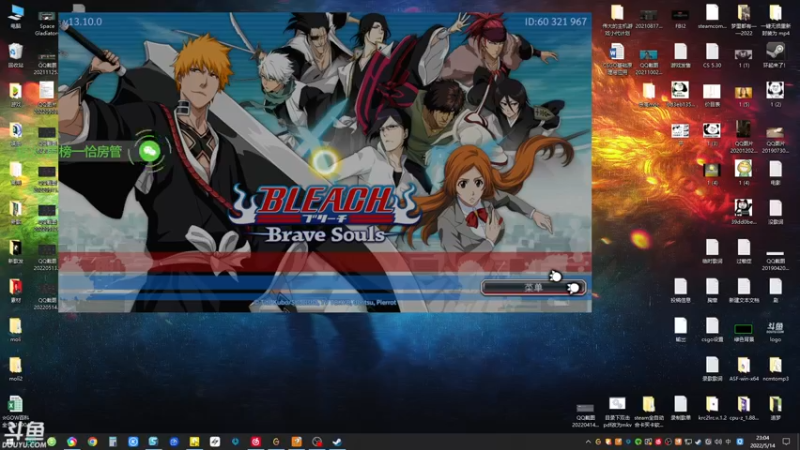The height and width of the screenshot is (450, 800).
Task: Open the cpu-z_1.88 folder
Action: pyautogui.click(x=743, y=409)
